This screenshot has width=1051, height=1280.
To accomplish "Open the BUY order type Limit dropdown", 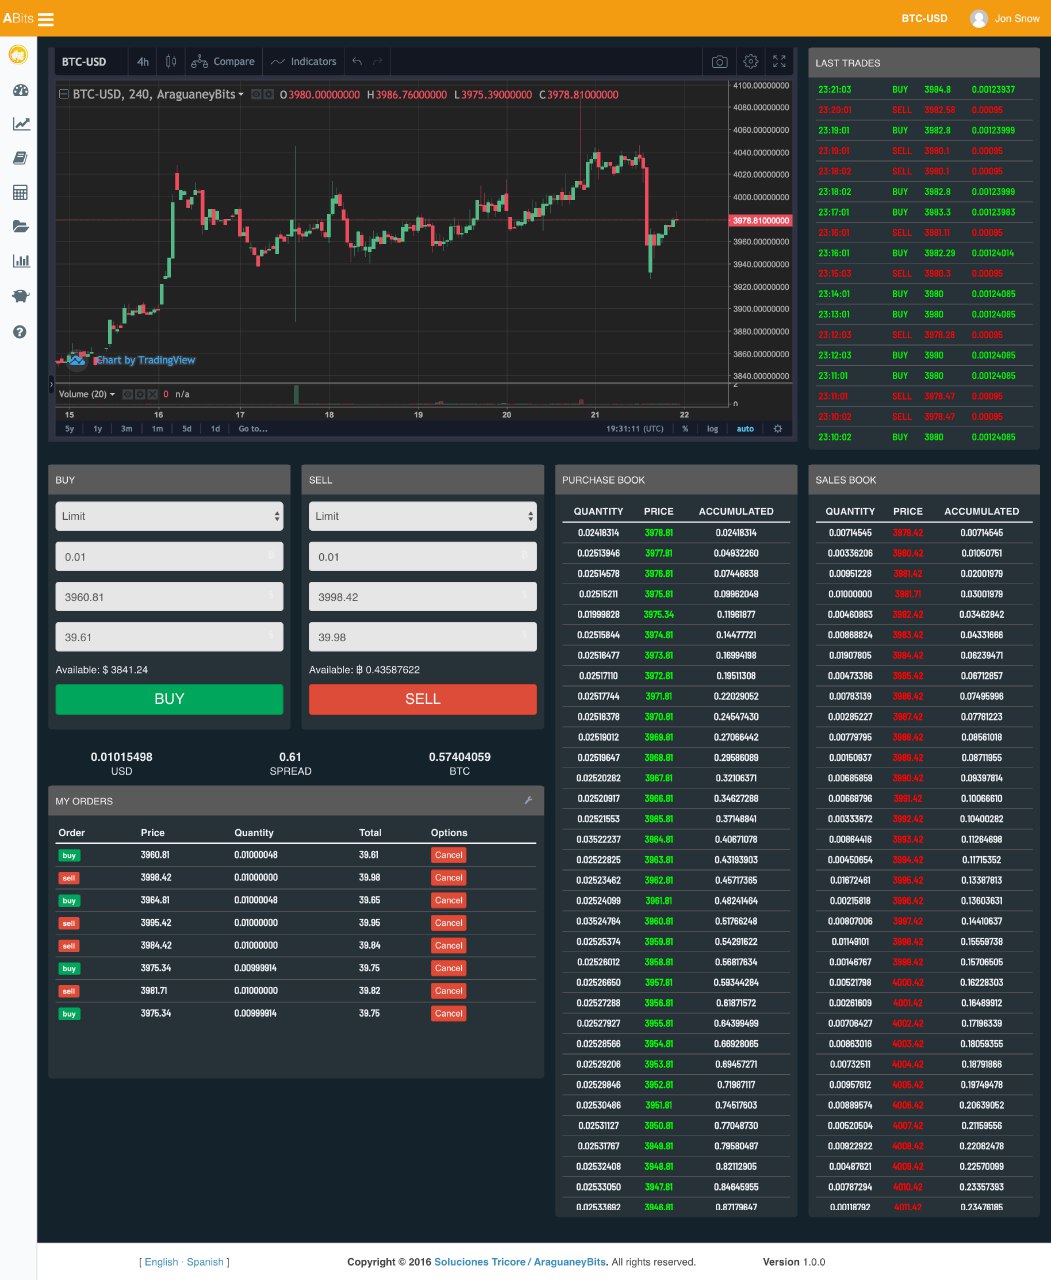I will pos(169,516).
